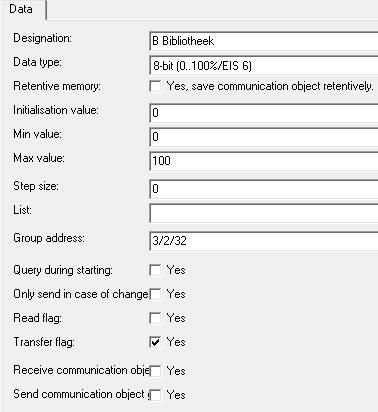
Task: Click the Yes label beside Transfer flag
Action: 176,342
